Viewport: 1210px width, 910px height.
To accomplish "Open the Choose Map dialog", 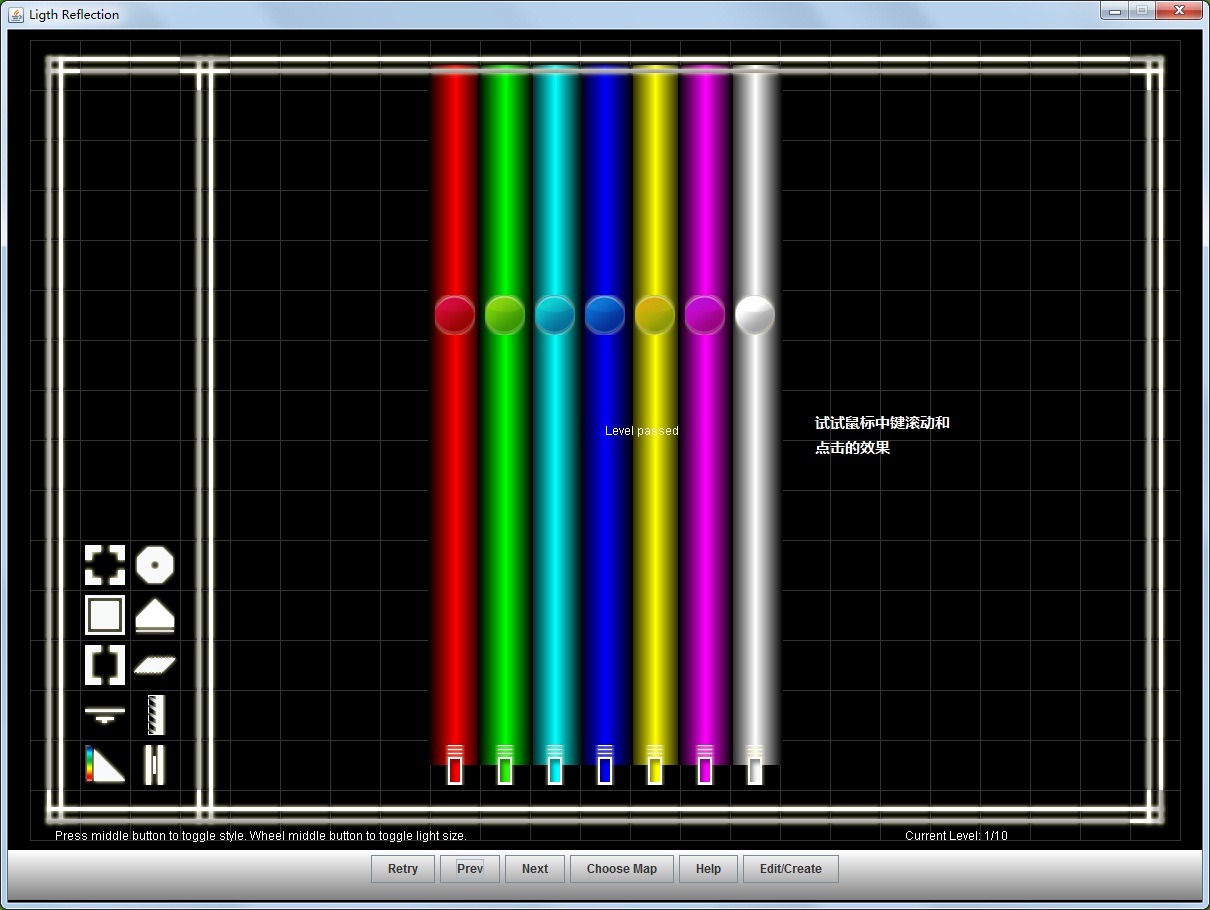I will tap(622, 869).
